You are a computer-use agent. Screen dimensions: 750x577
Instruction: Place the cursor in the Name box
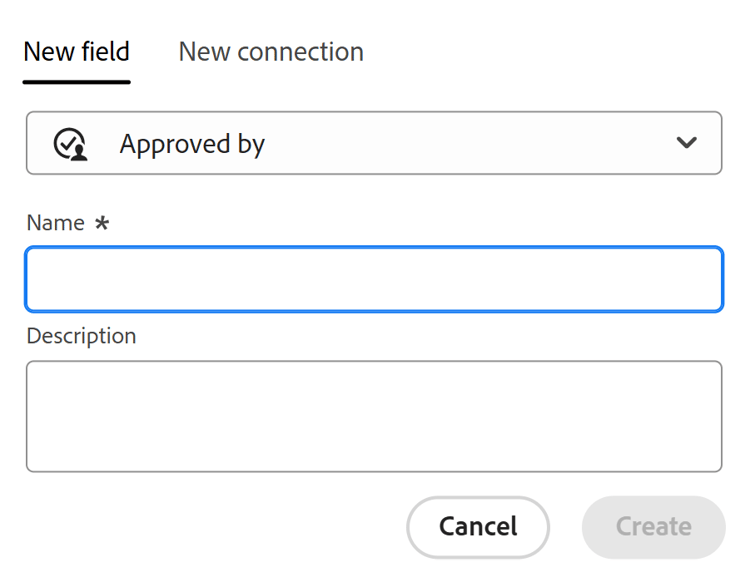(373, 279)
